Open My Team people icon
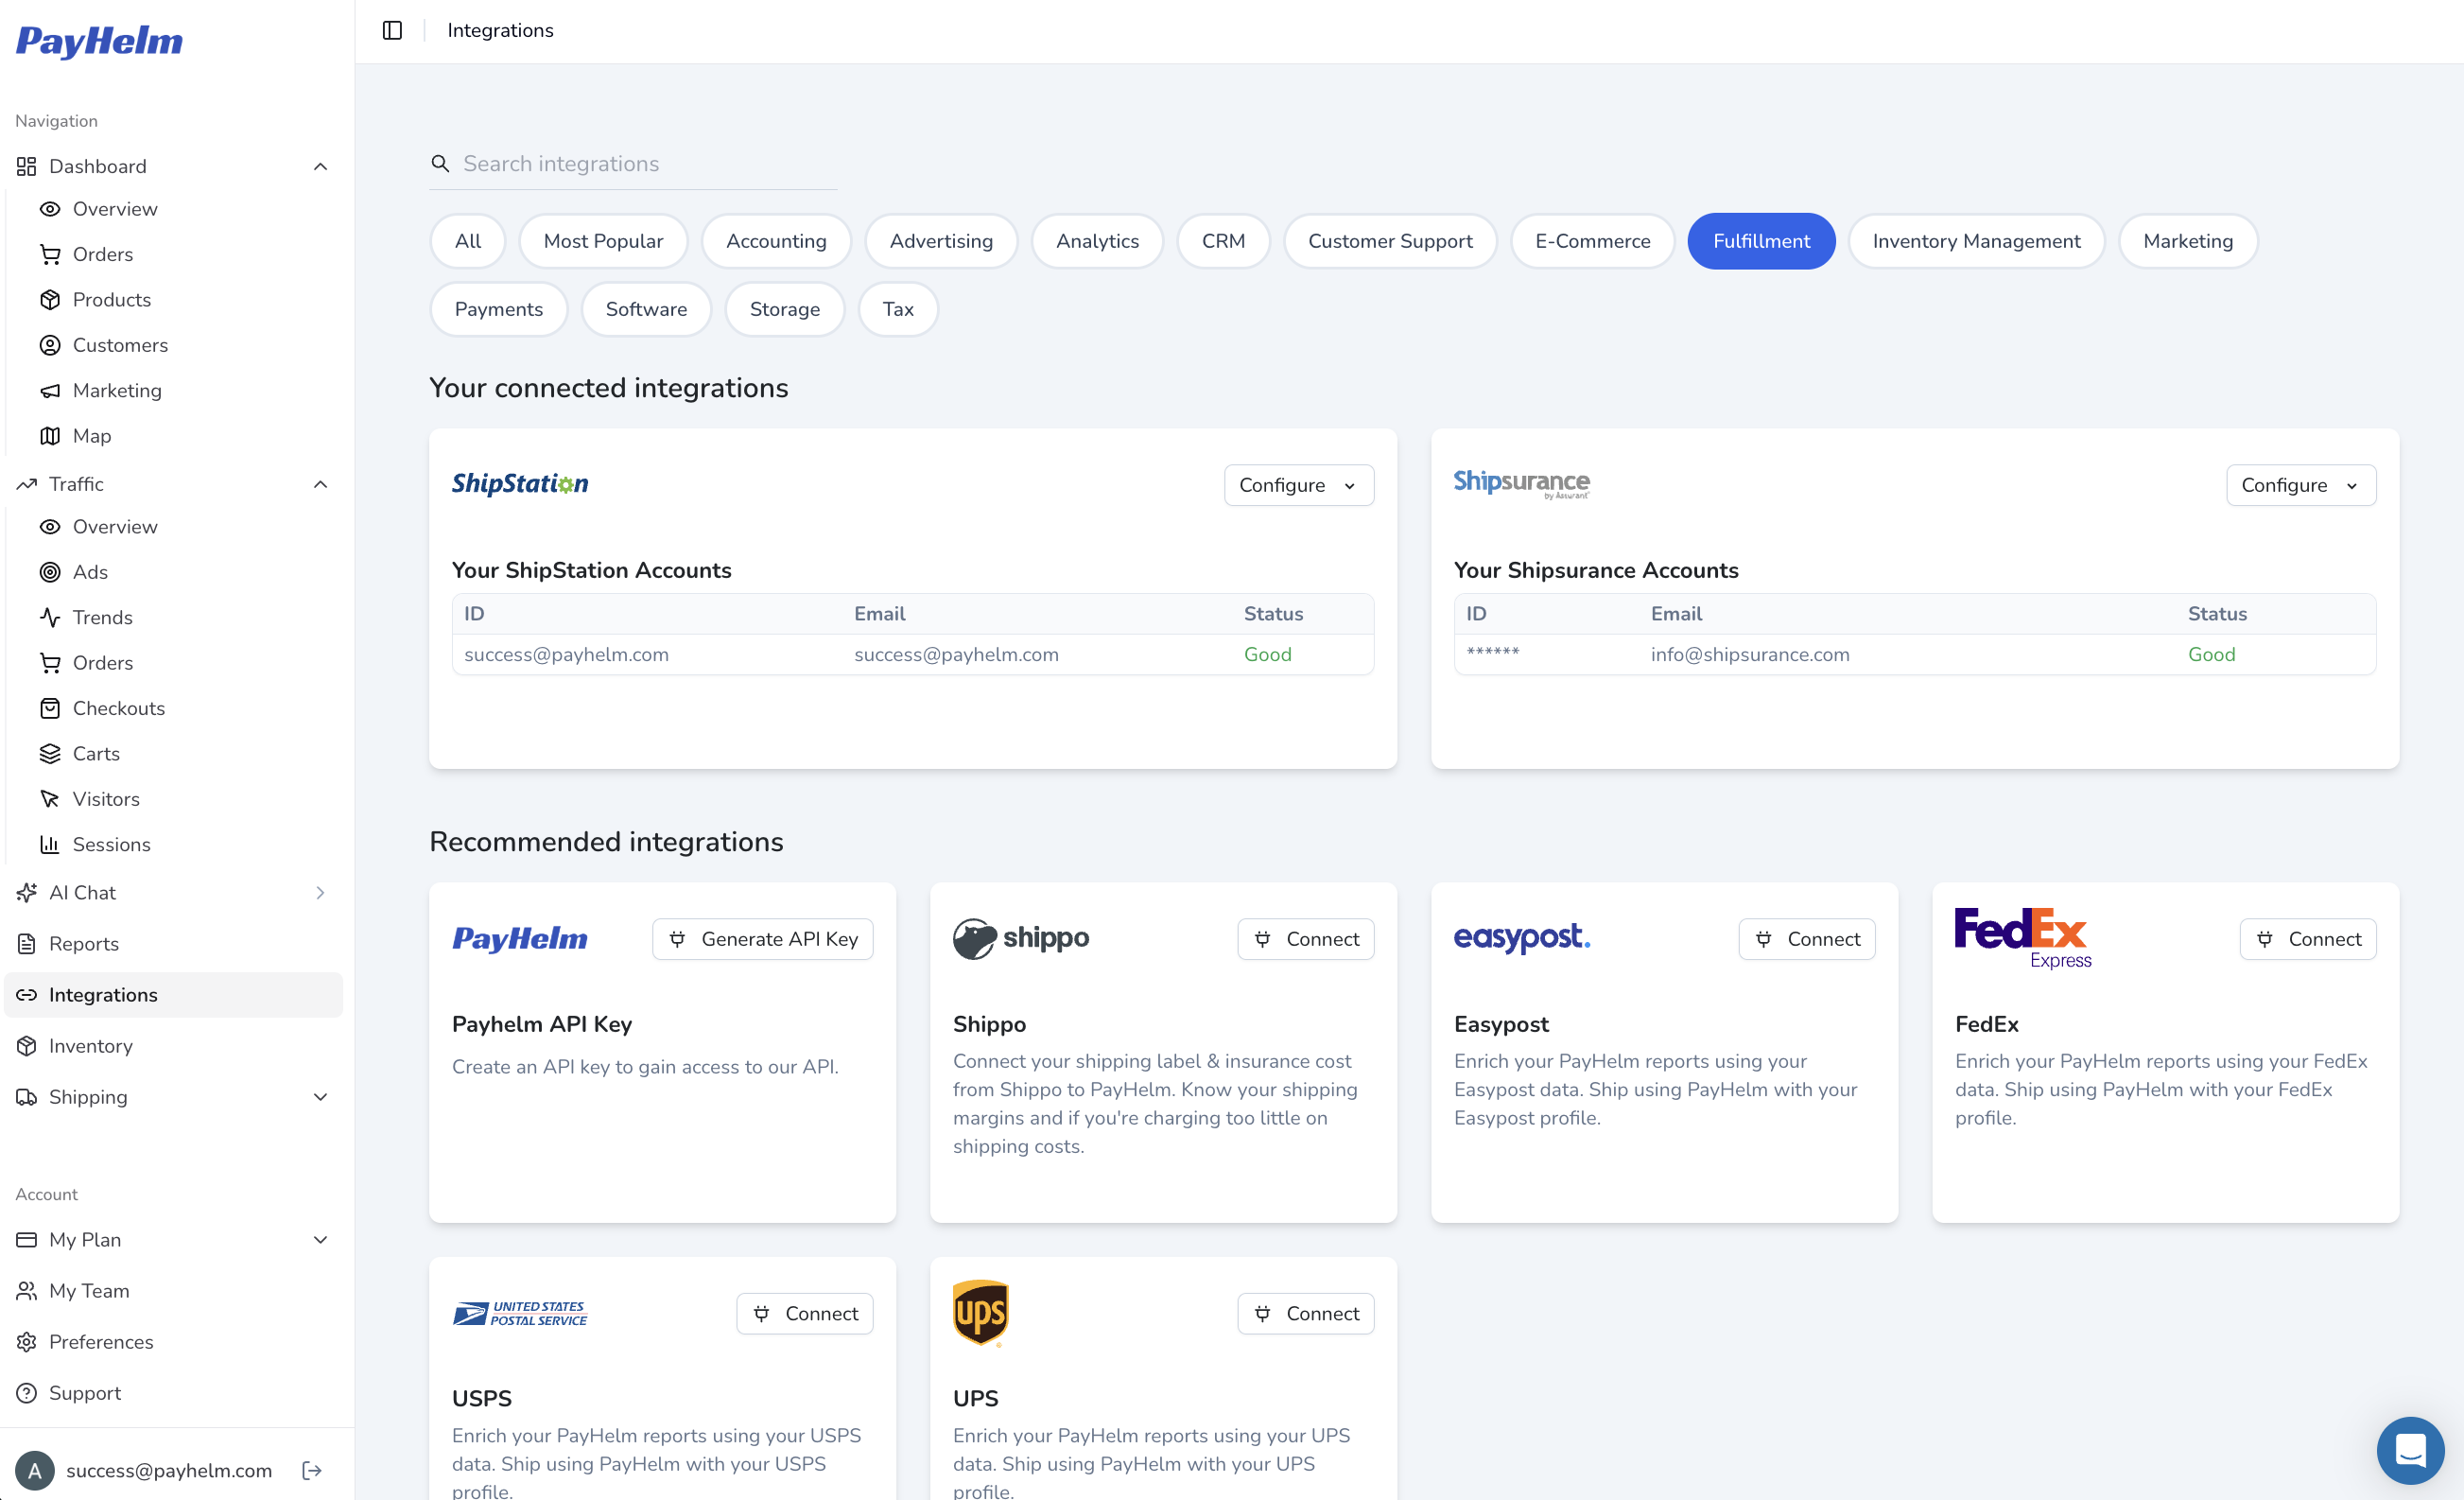 pos(27,1291)
